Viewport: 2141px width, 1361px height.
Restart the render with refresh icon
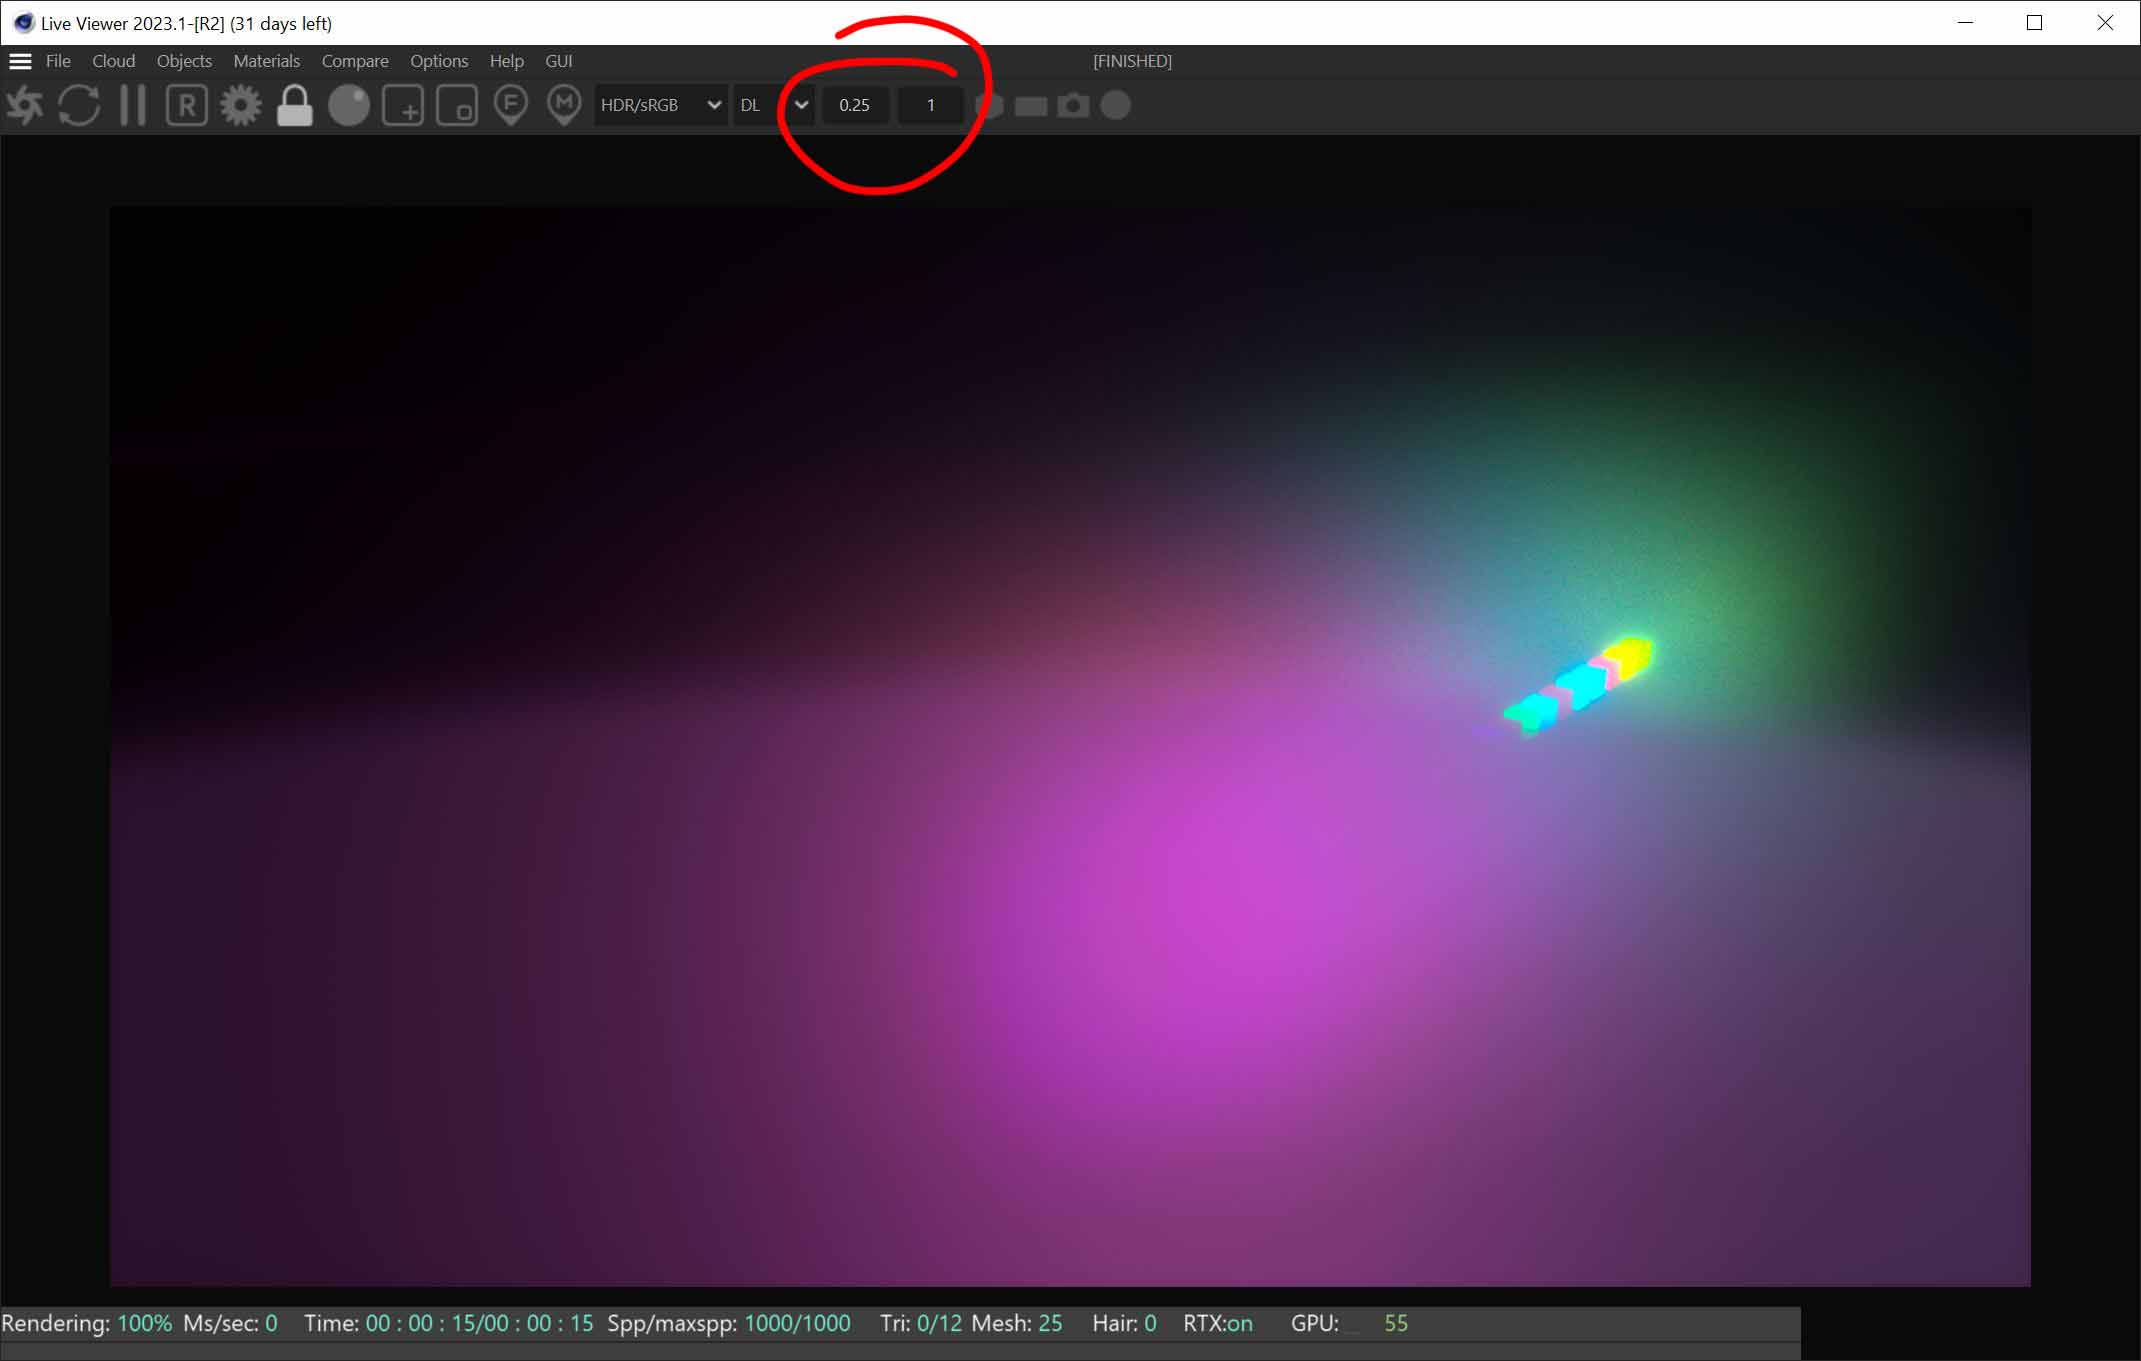point(79,105)
